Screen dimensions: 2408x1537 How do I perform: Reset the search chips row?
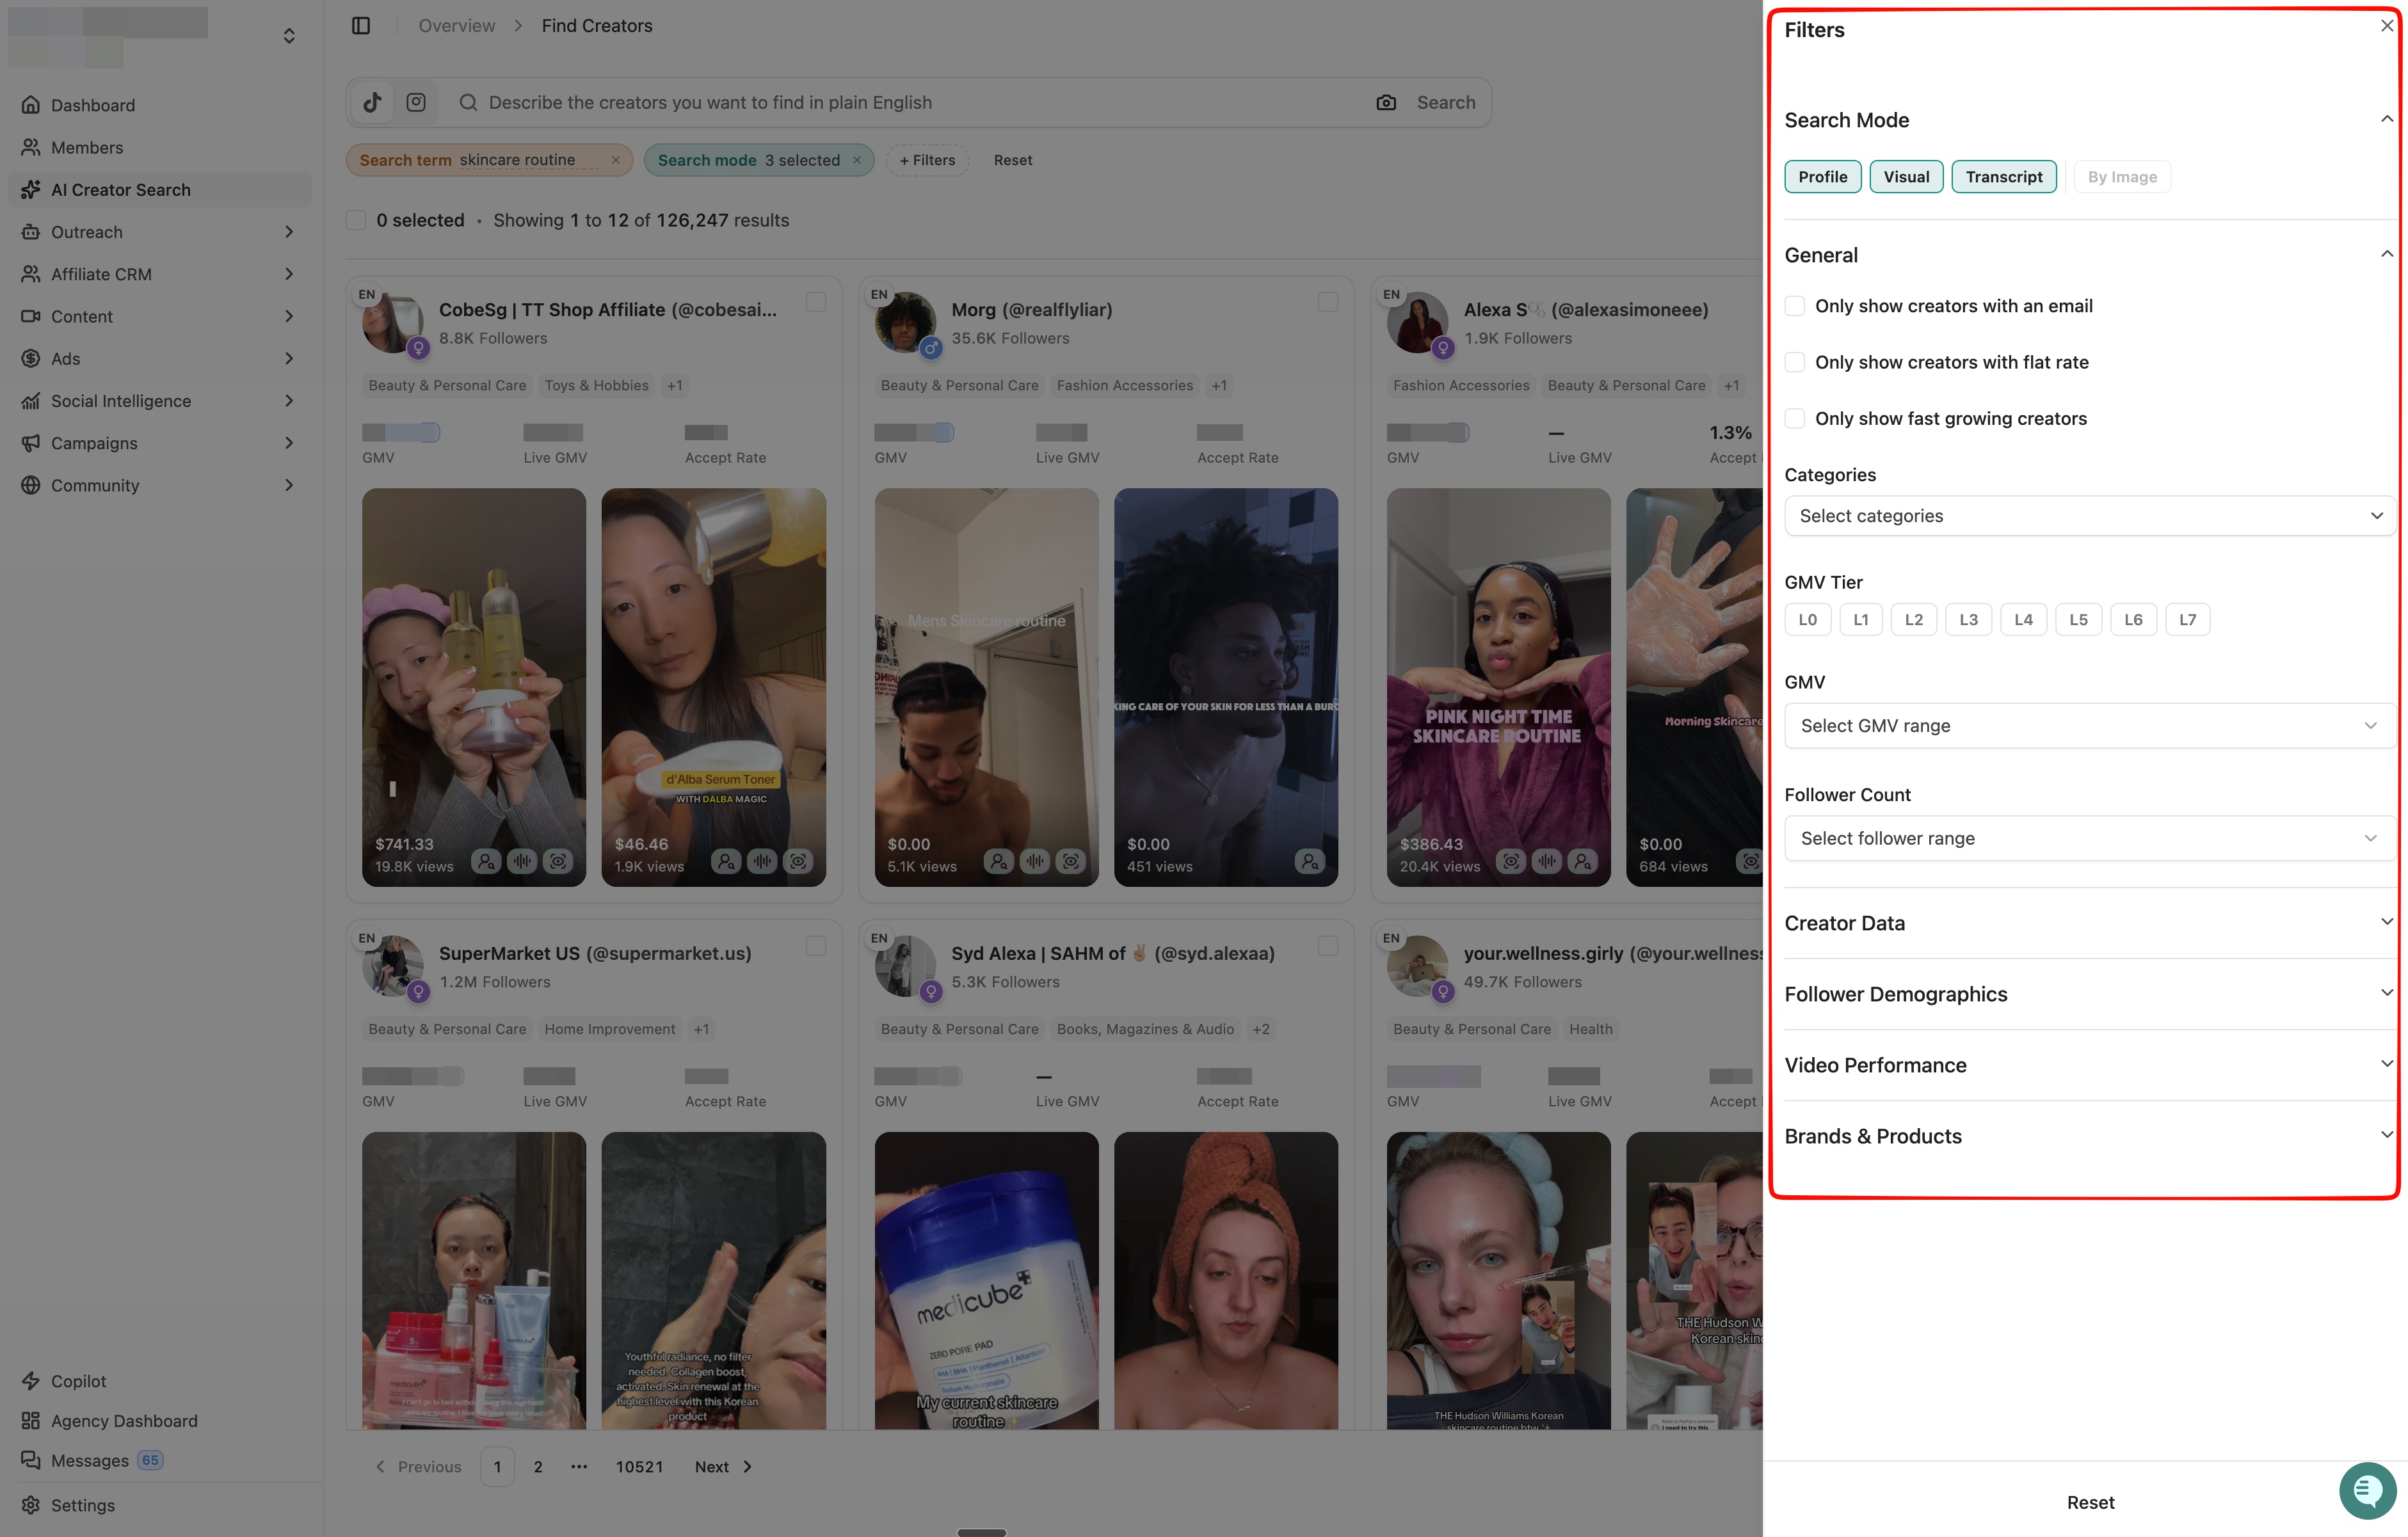tap(1012, 160)
